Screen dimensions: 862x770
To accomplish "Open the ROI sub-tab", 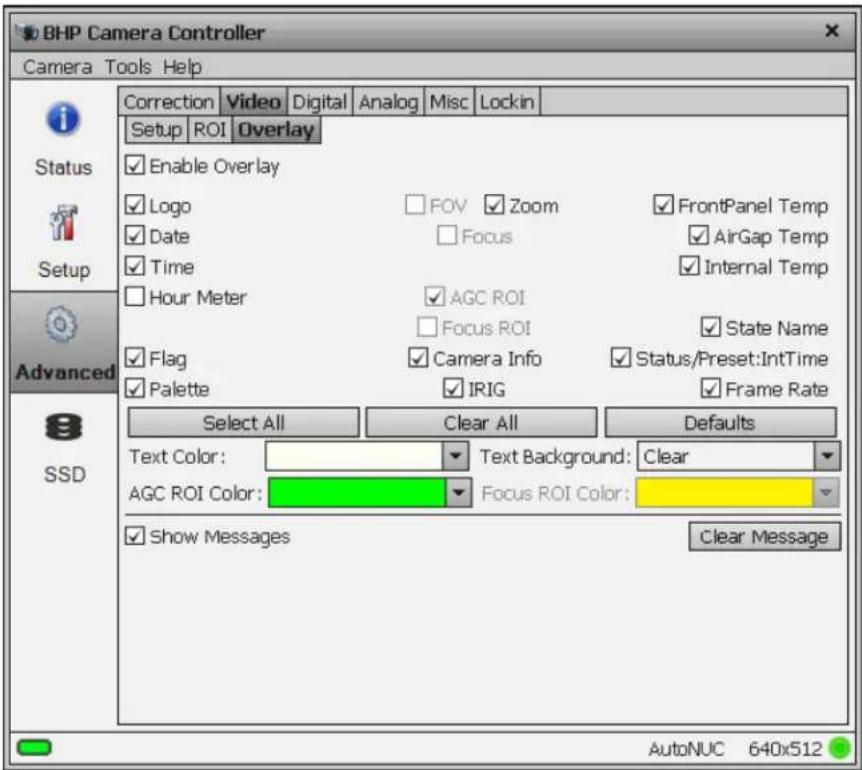I will click(x=210, y=130).
